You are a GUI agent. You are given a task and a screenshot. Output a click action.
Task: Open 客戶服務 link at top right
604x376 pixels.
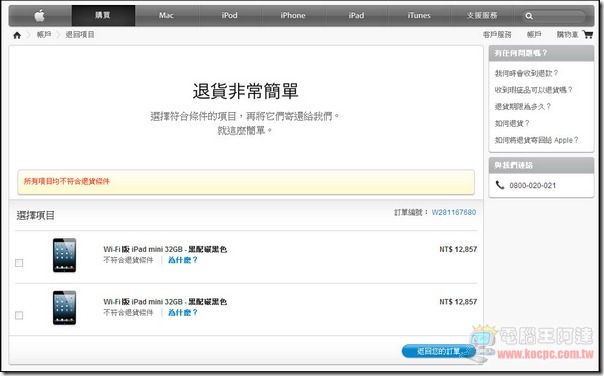(497, 35)
